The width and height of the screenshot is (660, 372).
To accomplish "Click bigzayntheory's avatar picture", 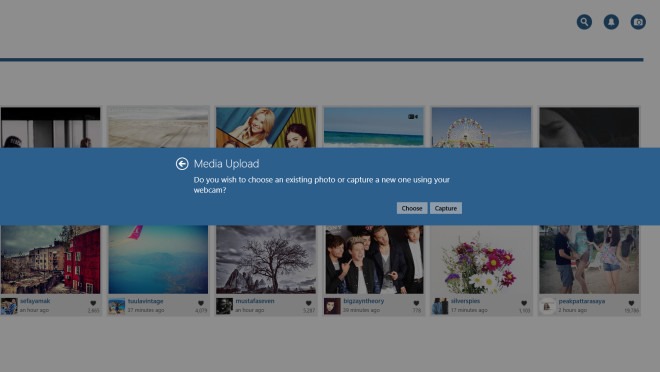I will [332, 306].
